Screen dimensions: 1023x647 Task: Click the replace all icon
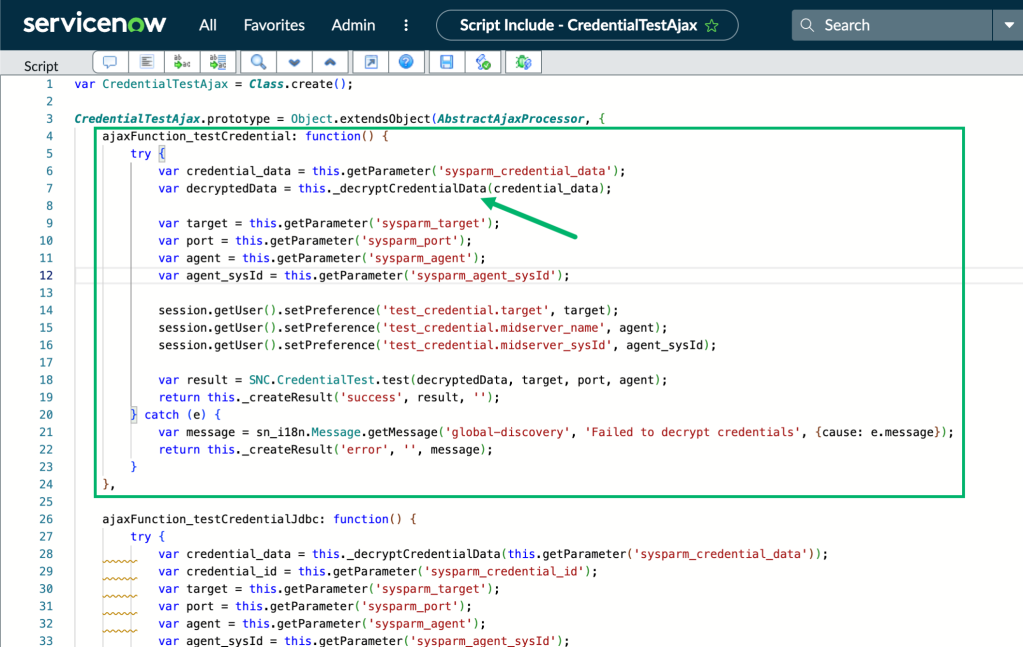tap(218, 62)
